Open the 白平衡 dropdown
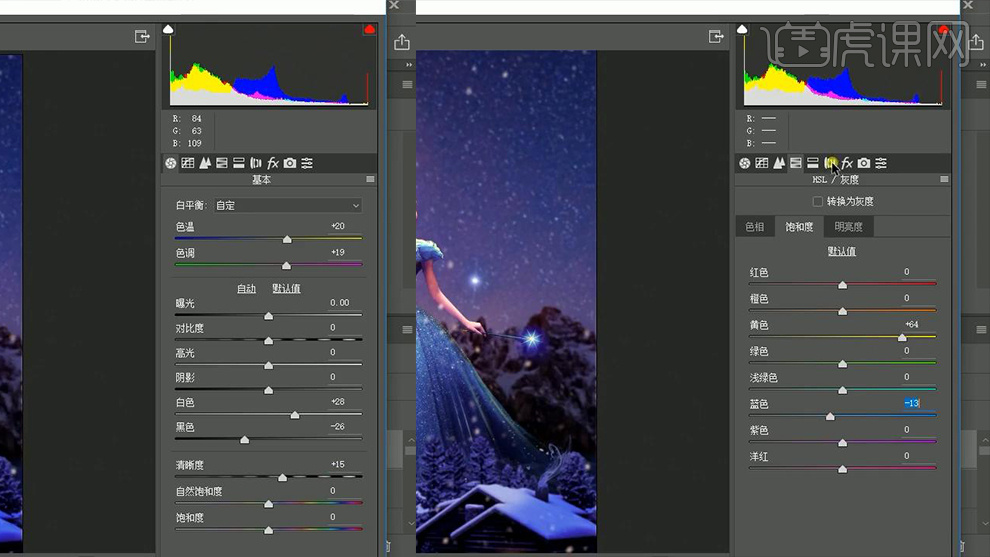Viewport: 990px width, 557px height. pyautogui.click(x=288, y=205)
